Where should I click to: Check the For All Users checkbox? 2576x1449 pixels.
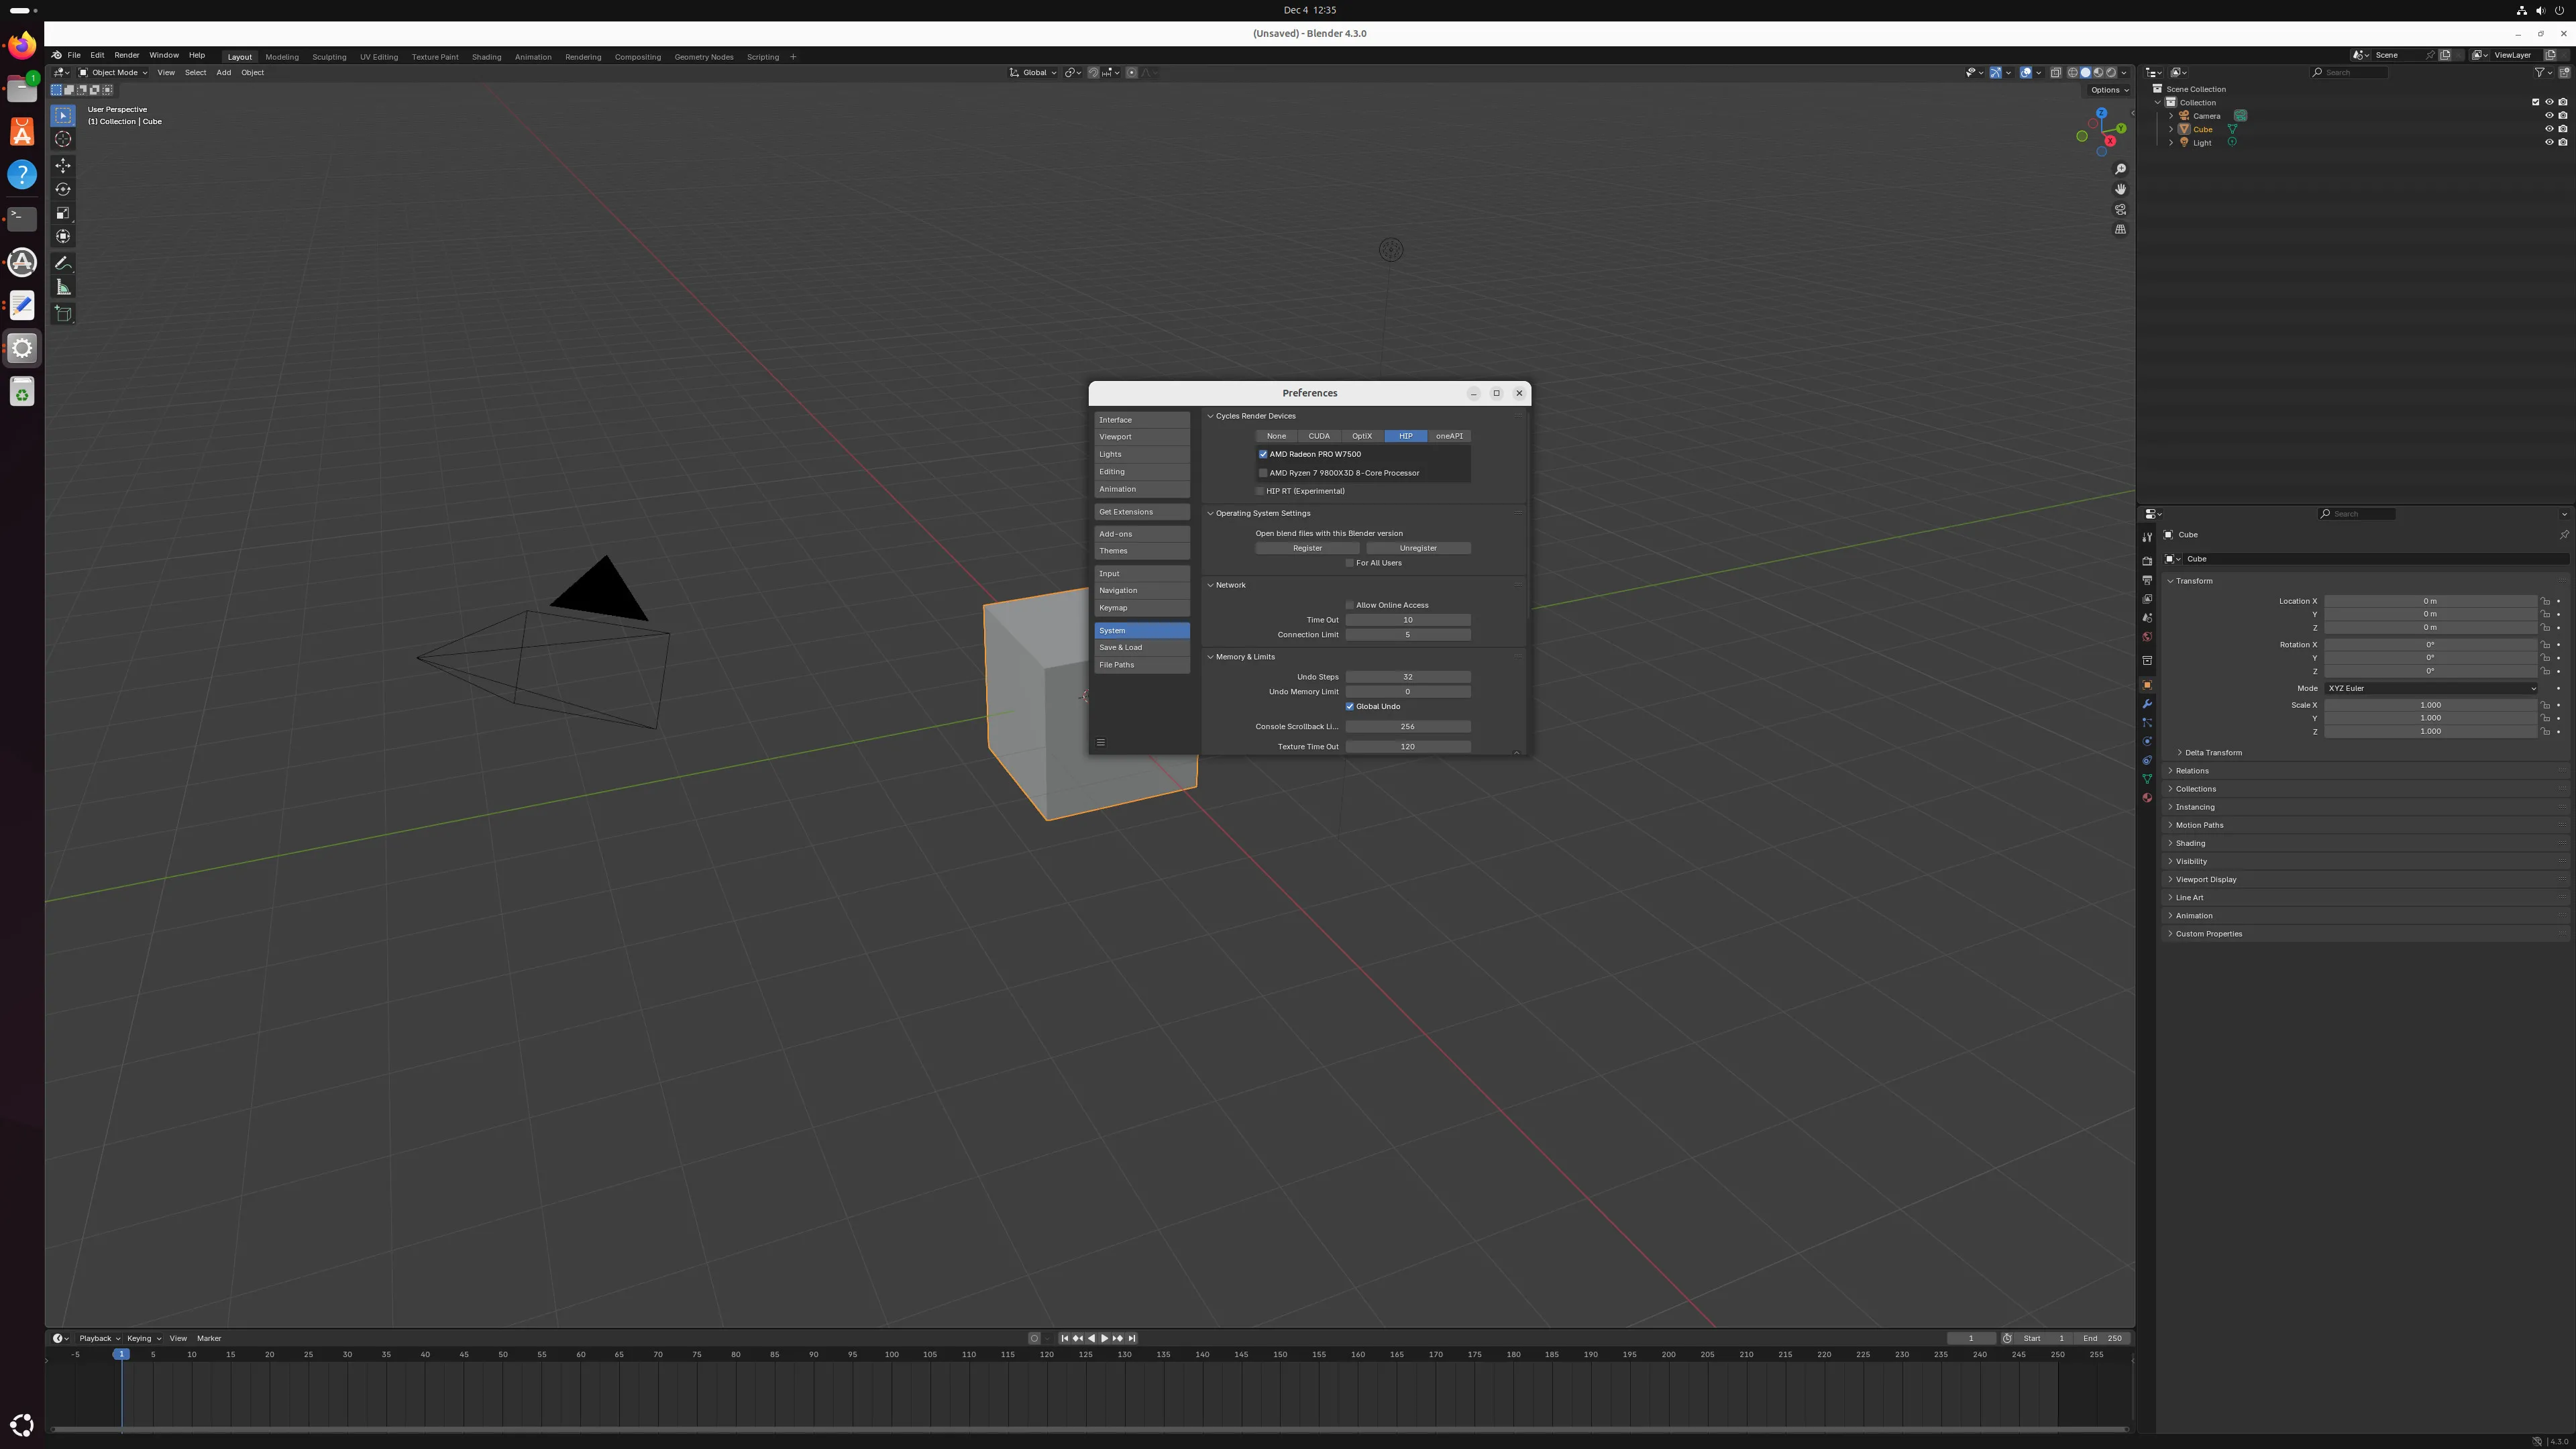[1350, 563]
